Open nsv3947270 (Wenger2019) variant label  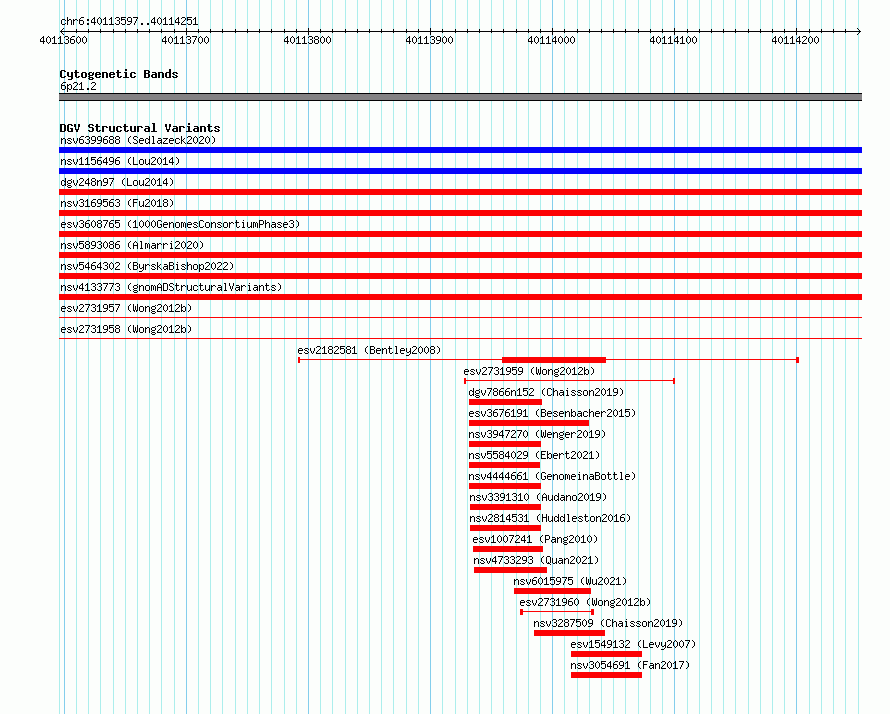[537, 434]
